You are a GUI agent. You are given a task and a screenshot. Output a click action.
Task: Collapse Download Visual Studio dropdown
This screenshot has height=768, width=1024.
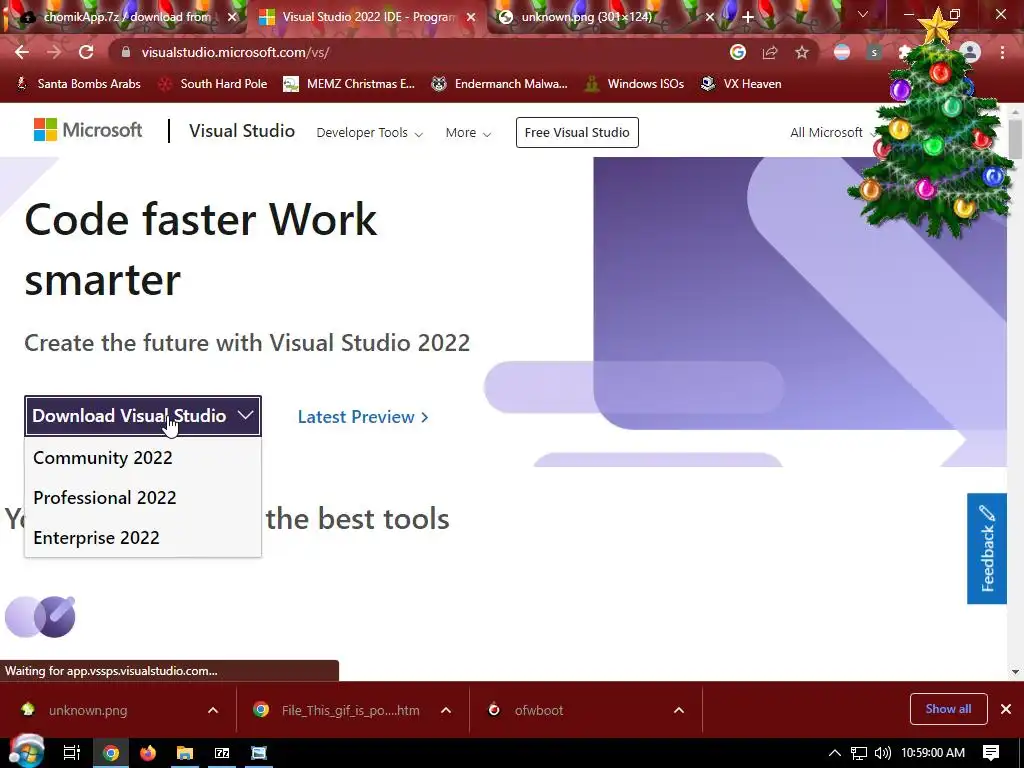143,416
